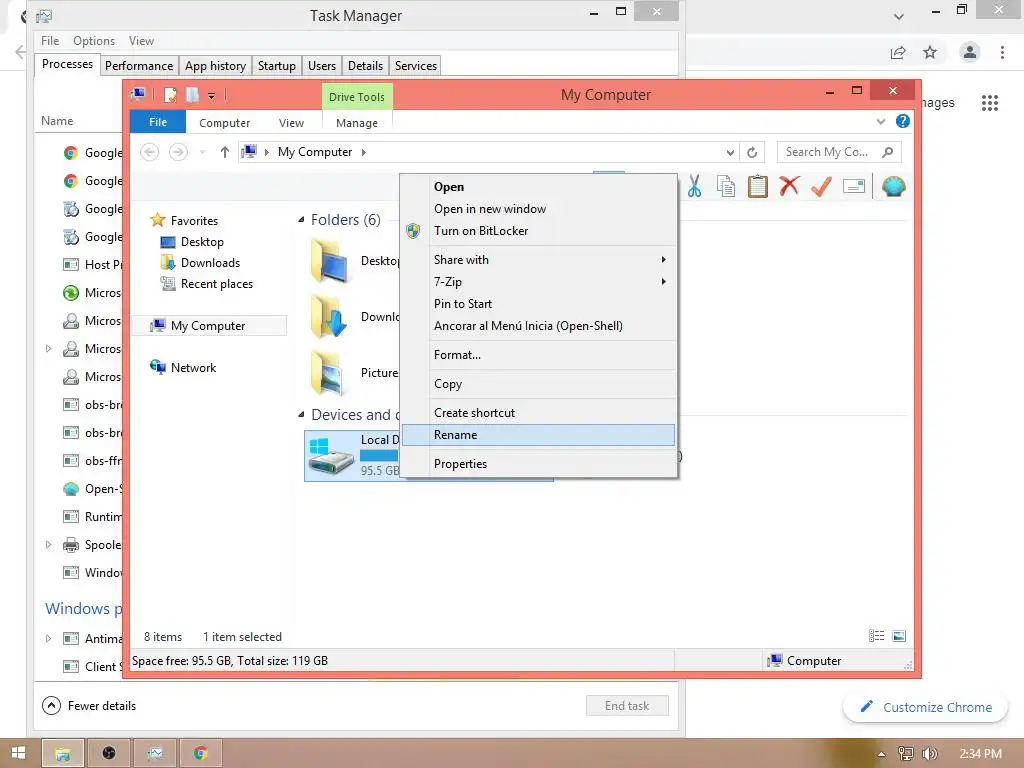
Task: Expand 7-Zip submenu arrow
Action: pyautogui.click(x=664, y=281)
